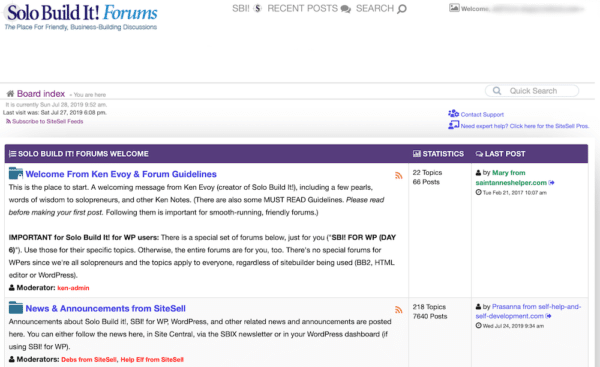Click the Last Post header icon
Viewport: 600px width, 367px height.
[479, 154]
